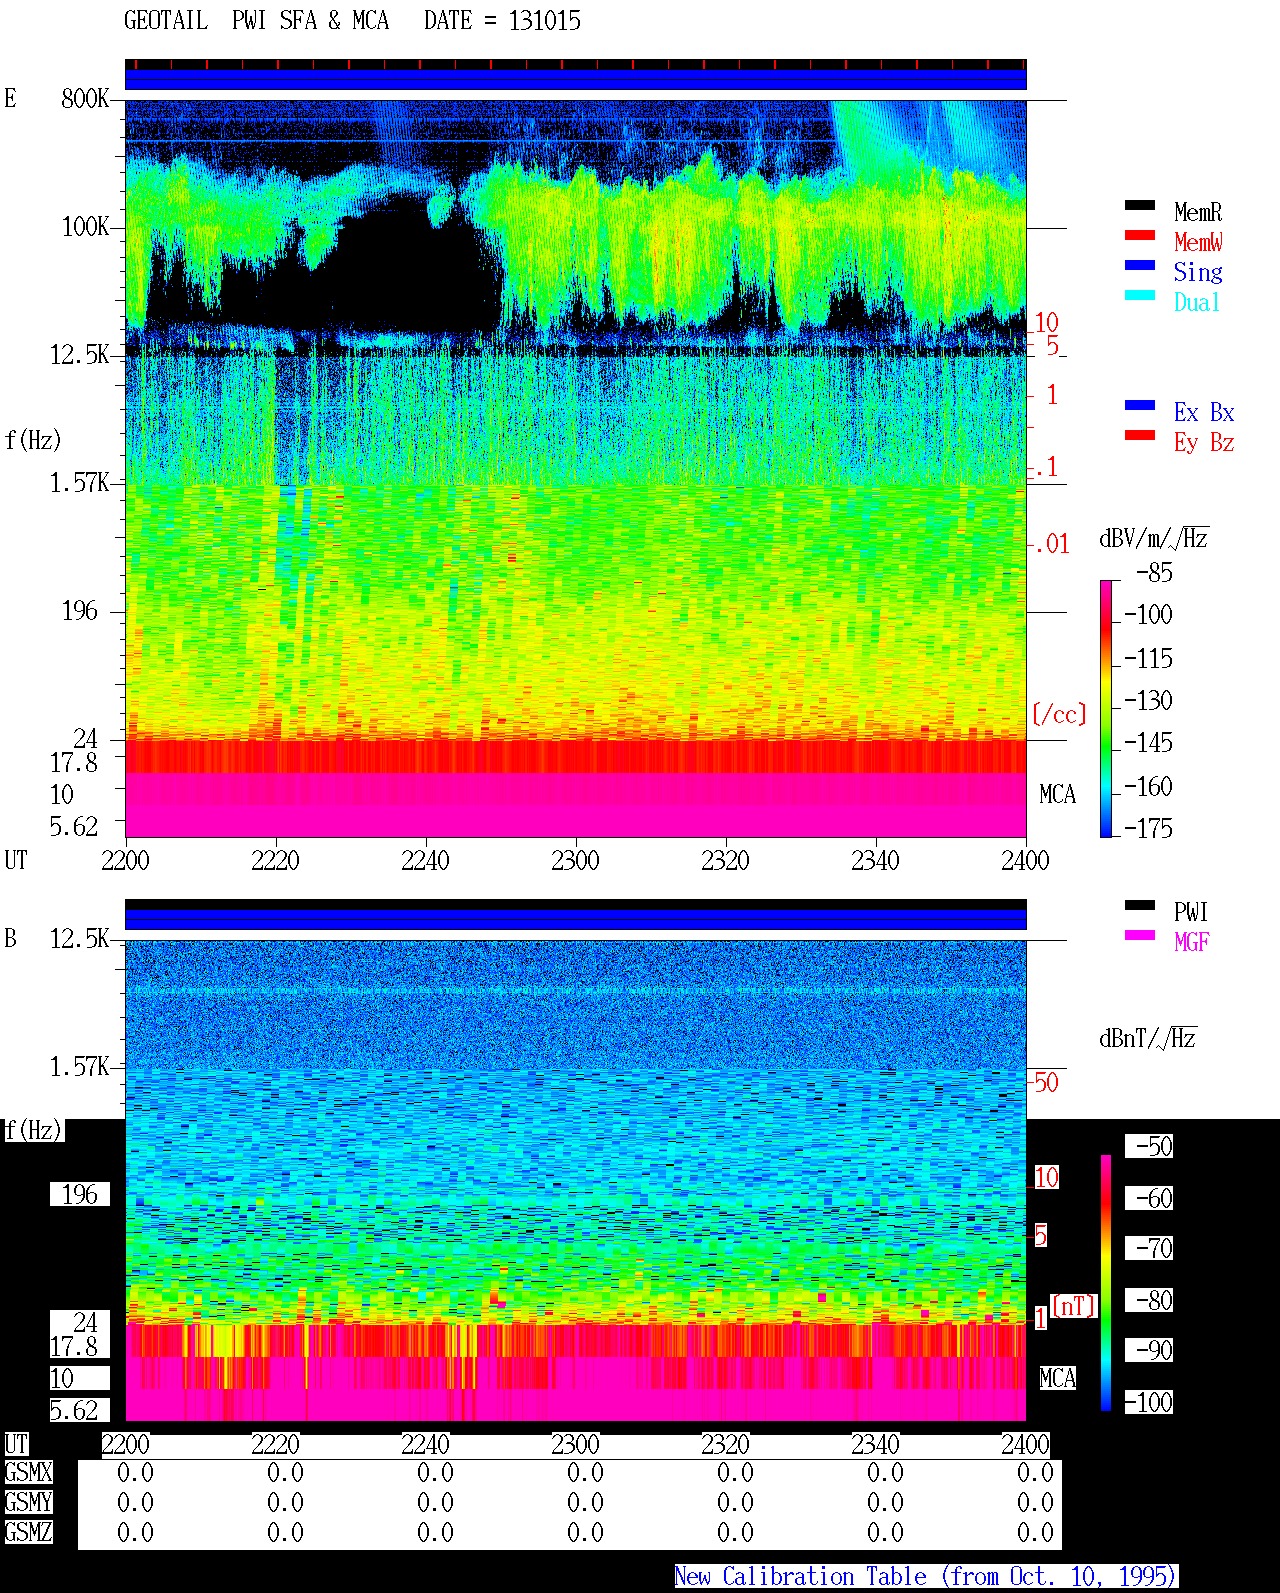
Task: Click the GSMZ value under 2400
Action: click(x=1035, y=1532)
